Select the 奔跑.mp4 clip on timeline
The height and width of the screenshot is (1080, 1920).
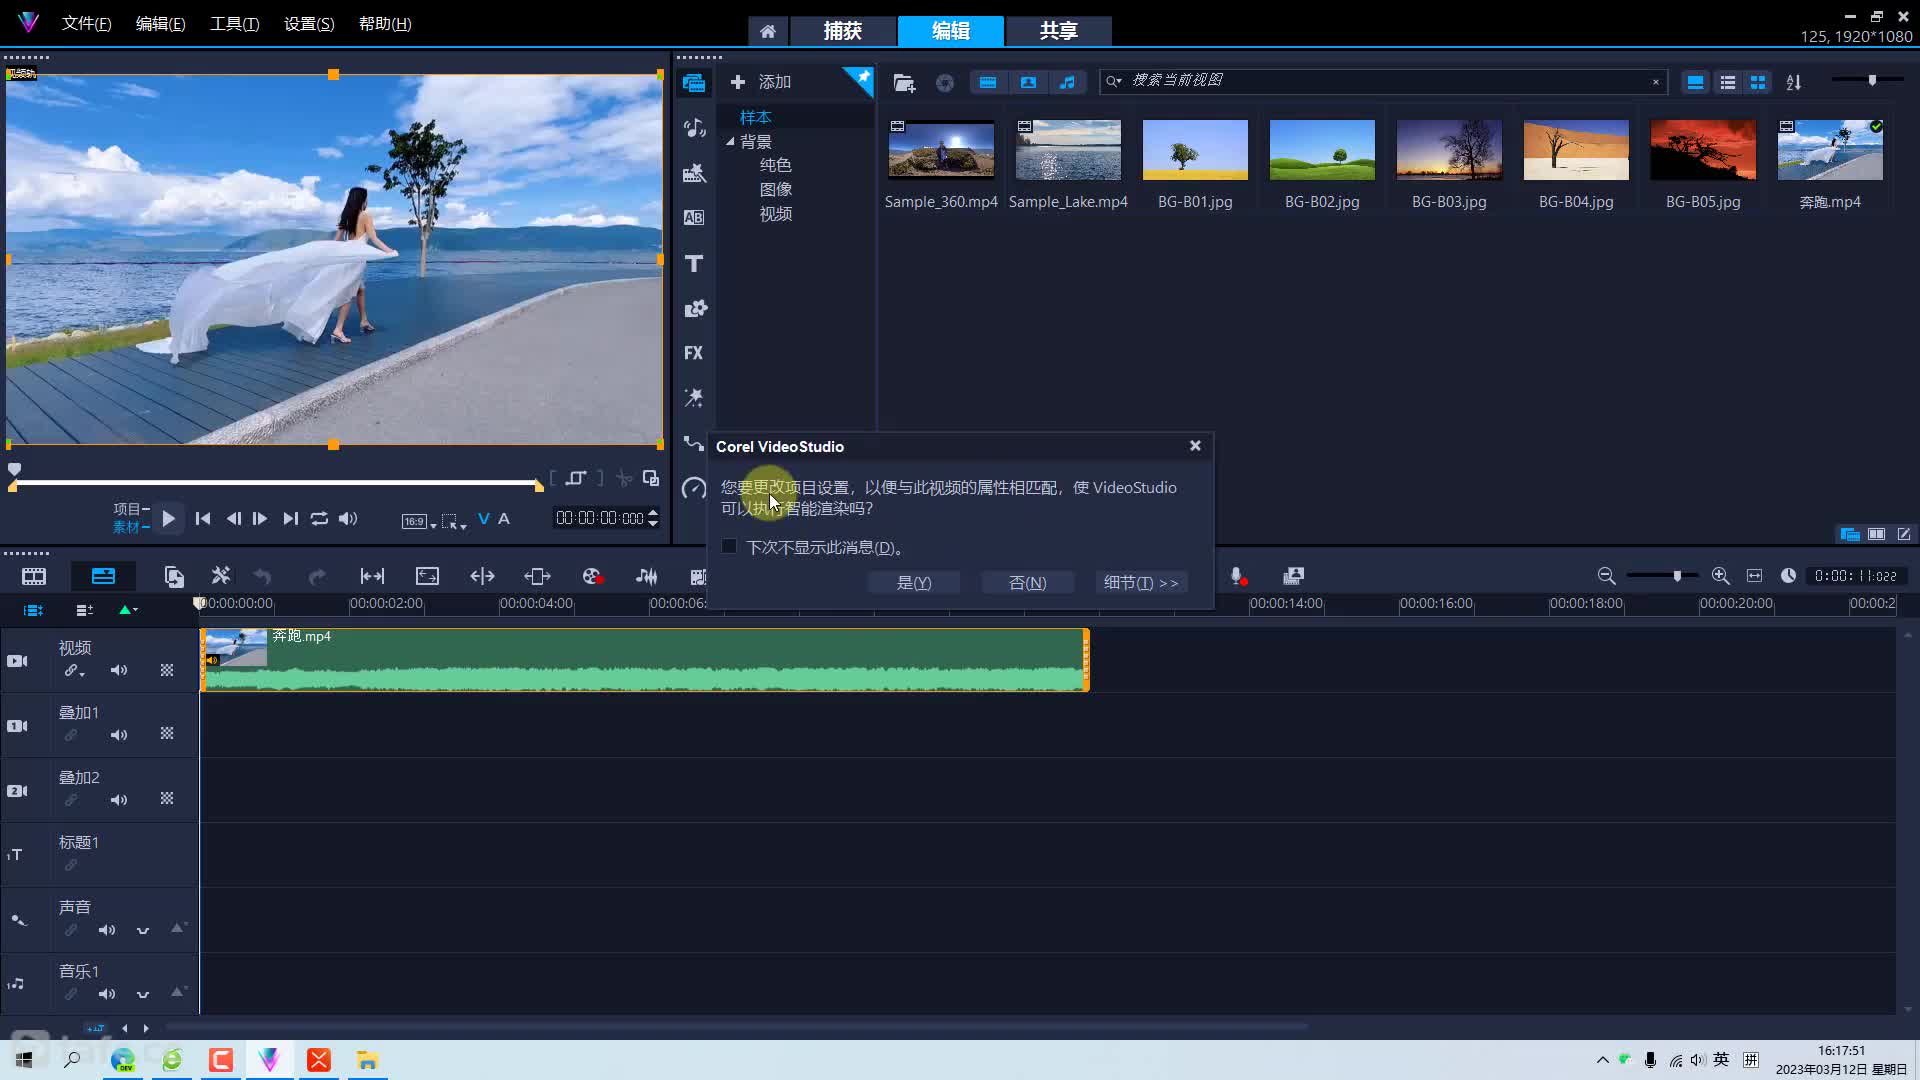tap(645, 660)
